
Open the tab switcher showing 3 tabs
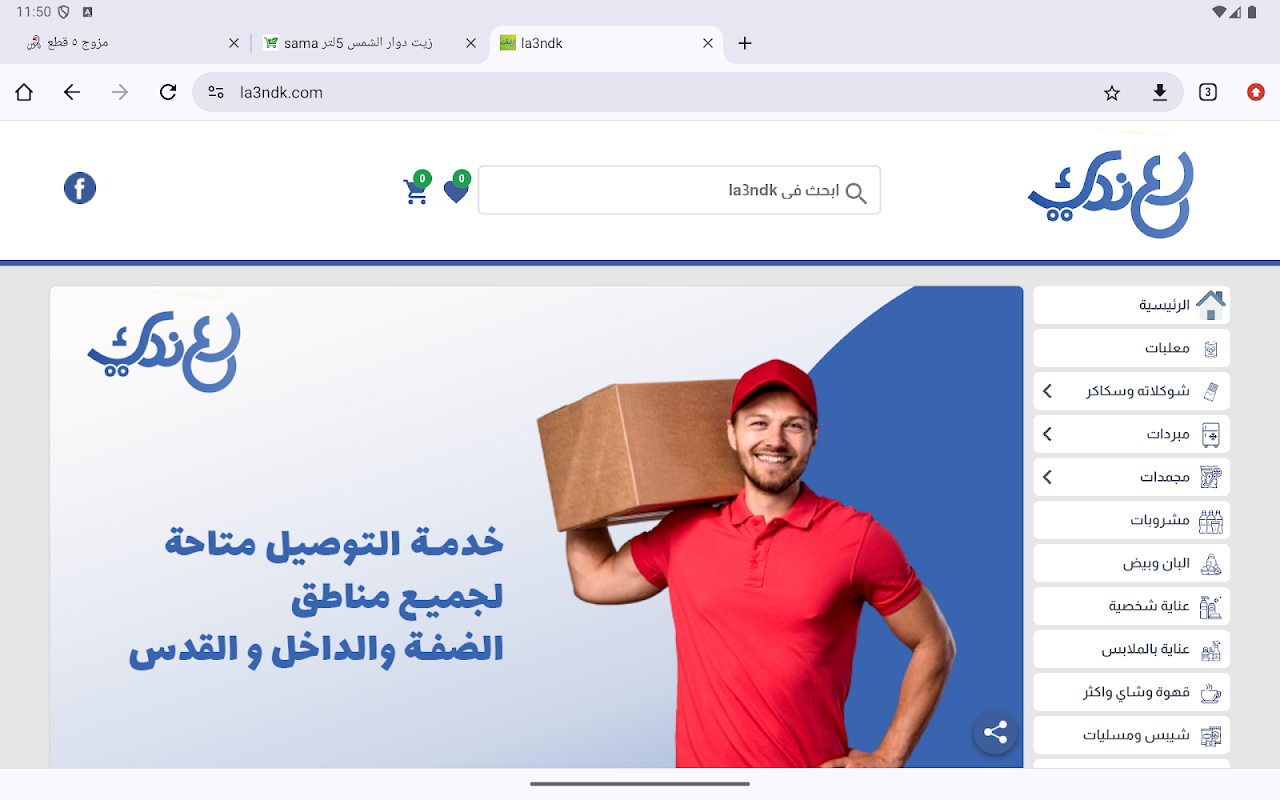1208,93
